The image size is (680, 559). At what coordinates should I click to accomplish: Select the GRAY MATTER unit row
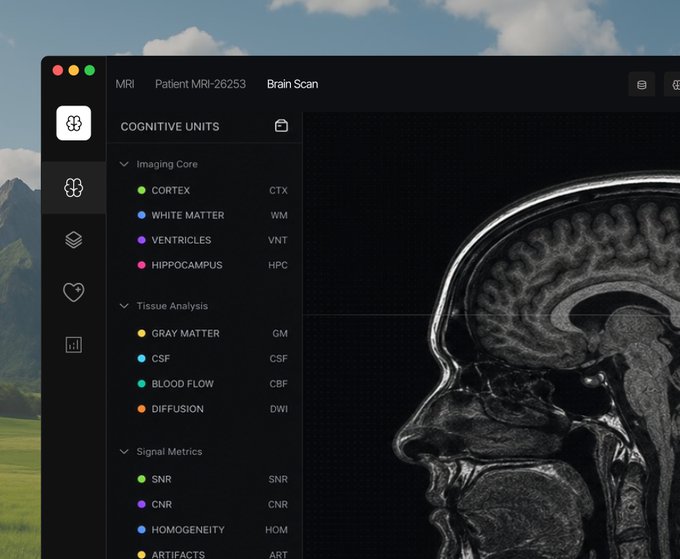tap(212, 333)
